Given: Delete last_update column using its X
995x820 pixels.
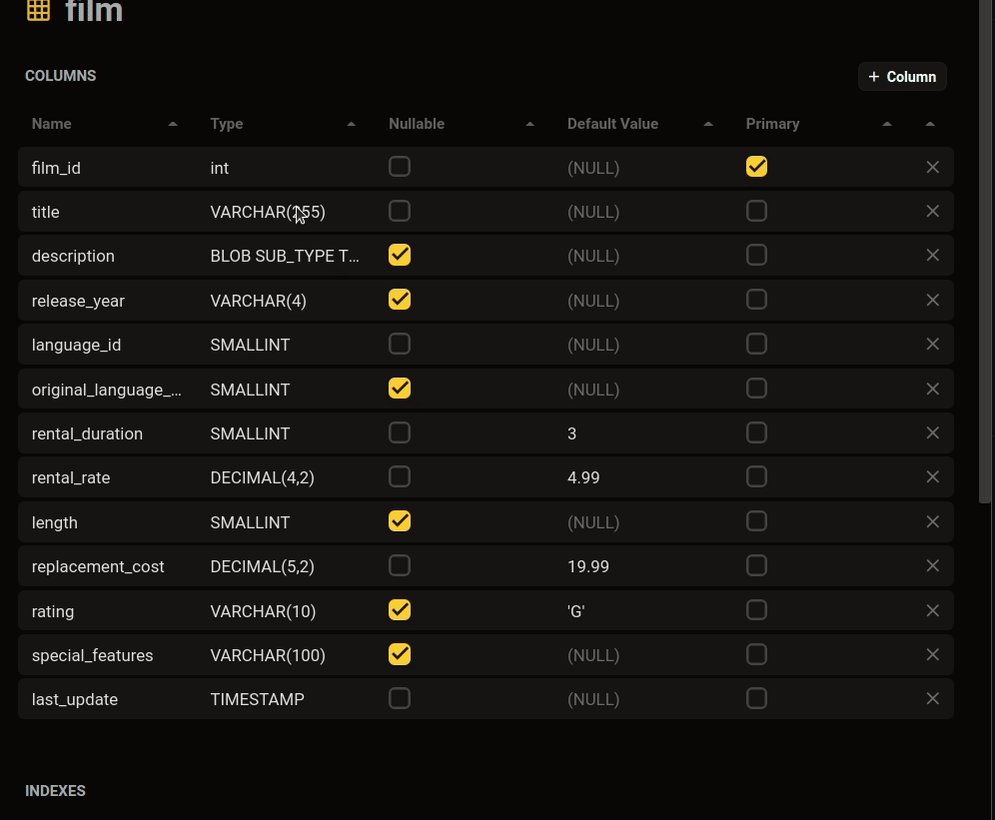Looking at the screenshot, I should (932, 699).
